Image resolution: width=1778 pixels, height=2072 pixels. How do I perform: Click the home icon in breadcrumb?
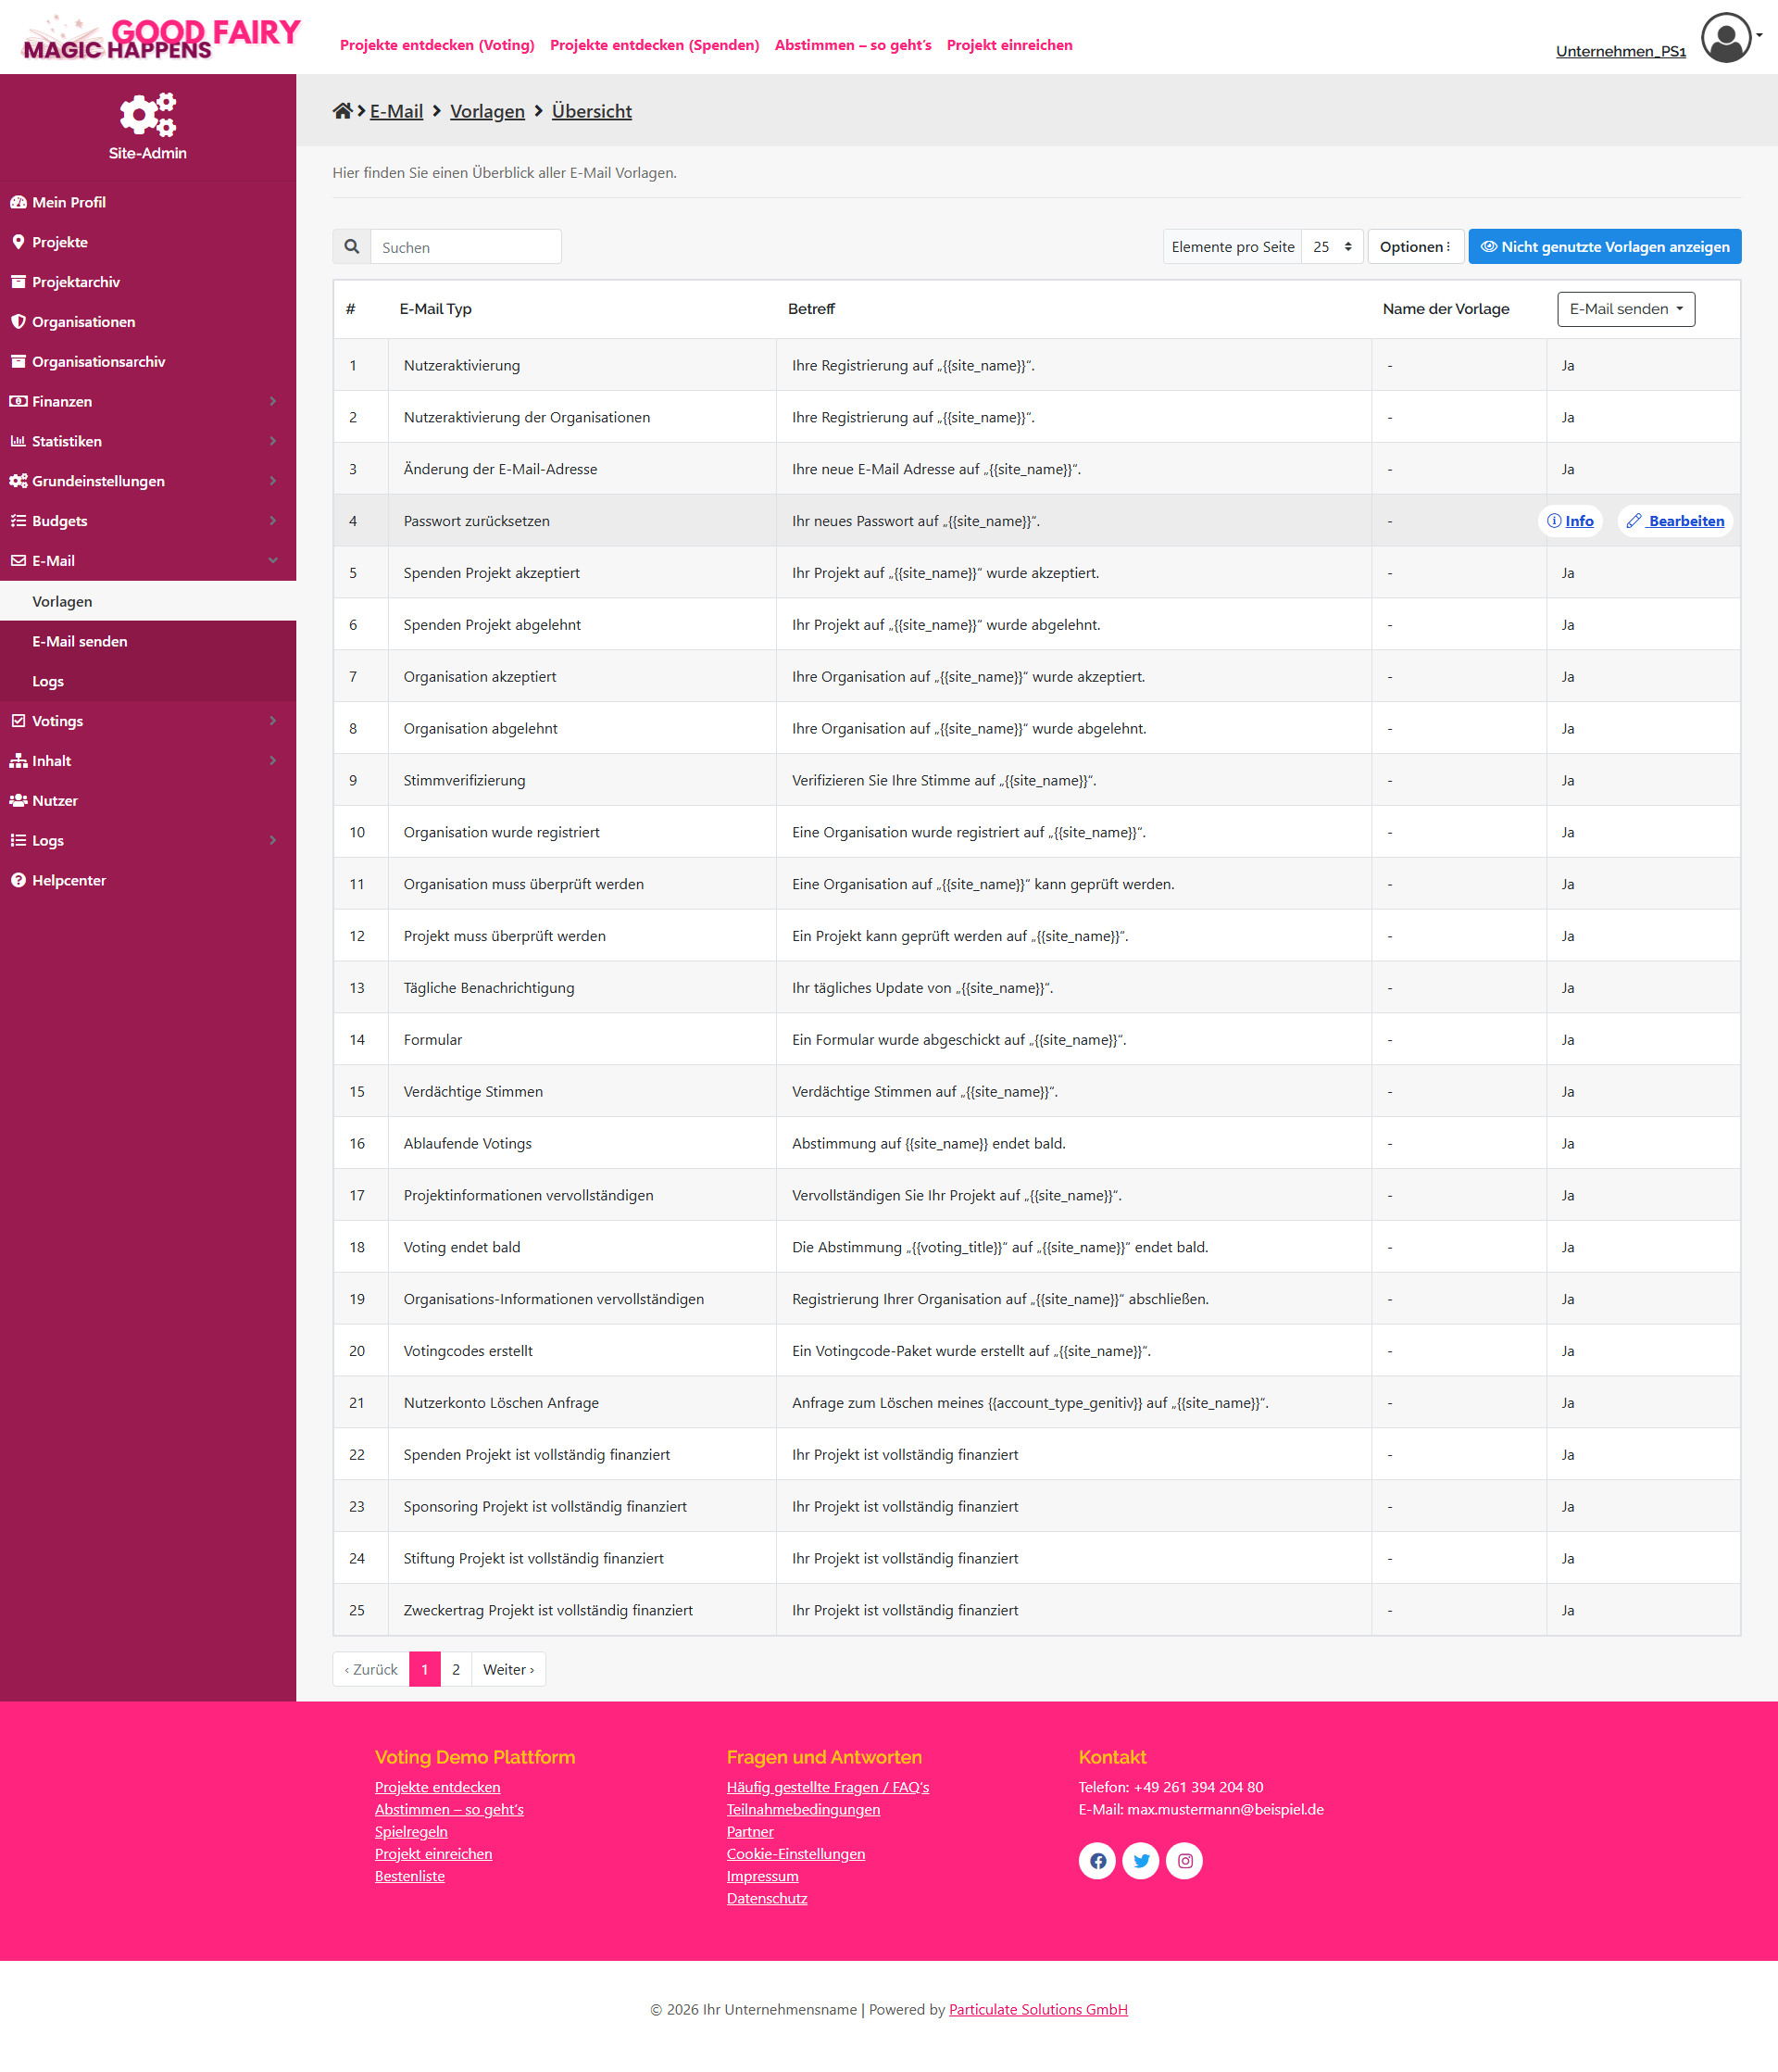[342, 111]
